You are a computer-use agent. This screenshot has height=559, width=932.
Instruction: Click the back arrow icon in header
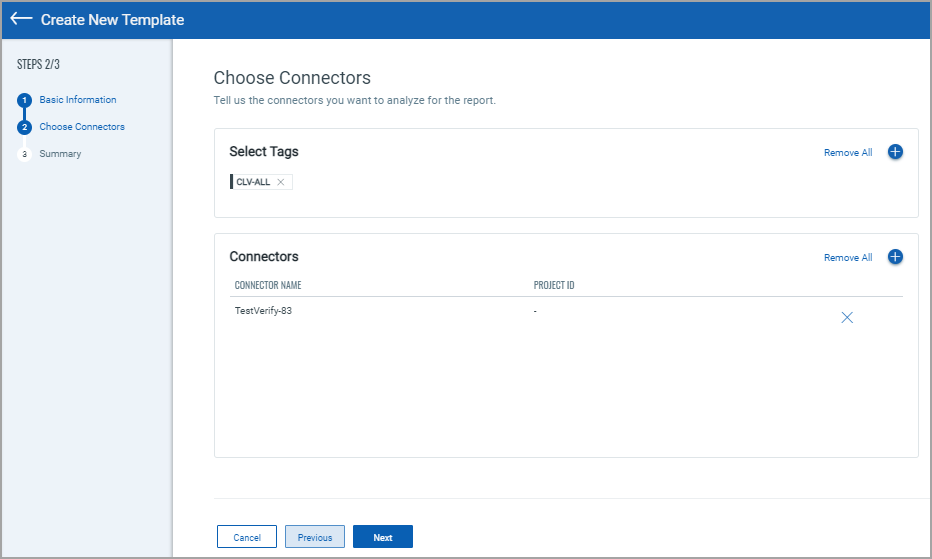pos(21,20)
